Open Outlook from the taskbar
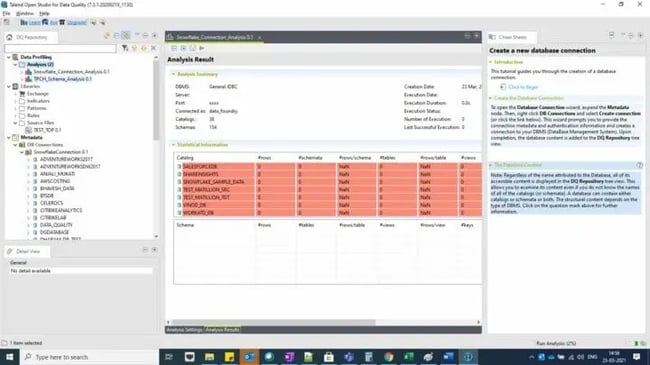 click(x=249, y=357)
